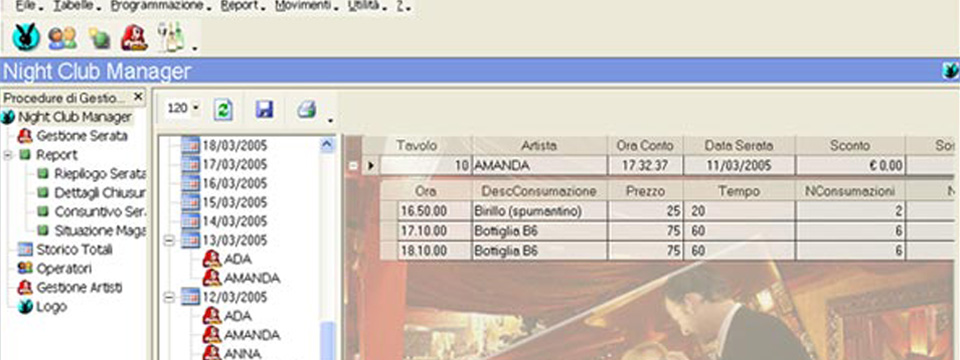Click the Sconto column header
960x360 pixels.
(x=850, y=146)
